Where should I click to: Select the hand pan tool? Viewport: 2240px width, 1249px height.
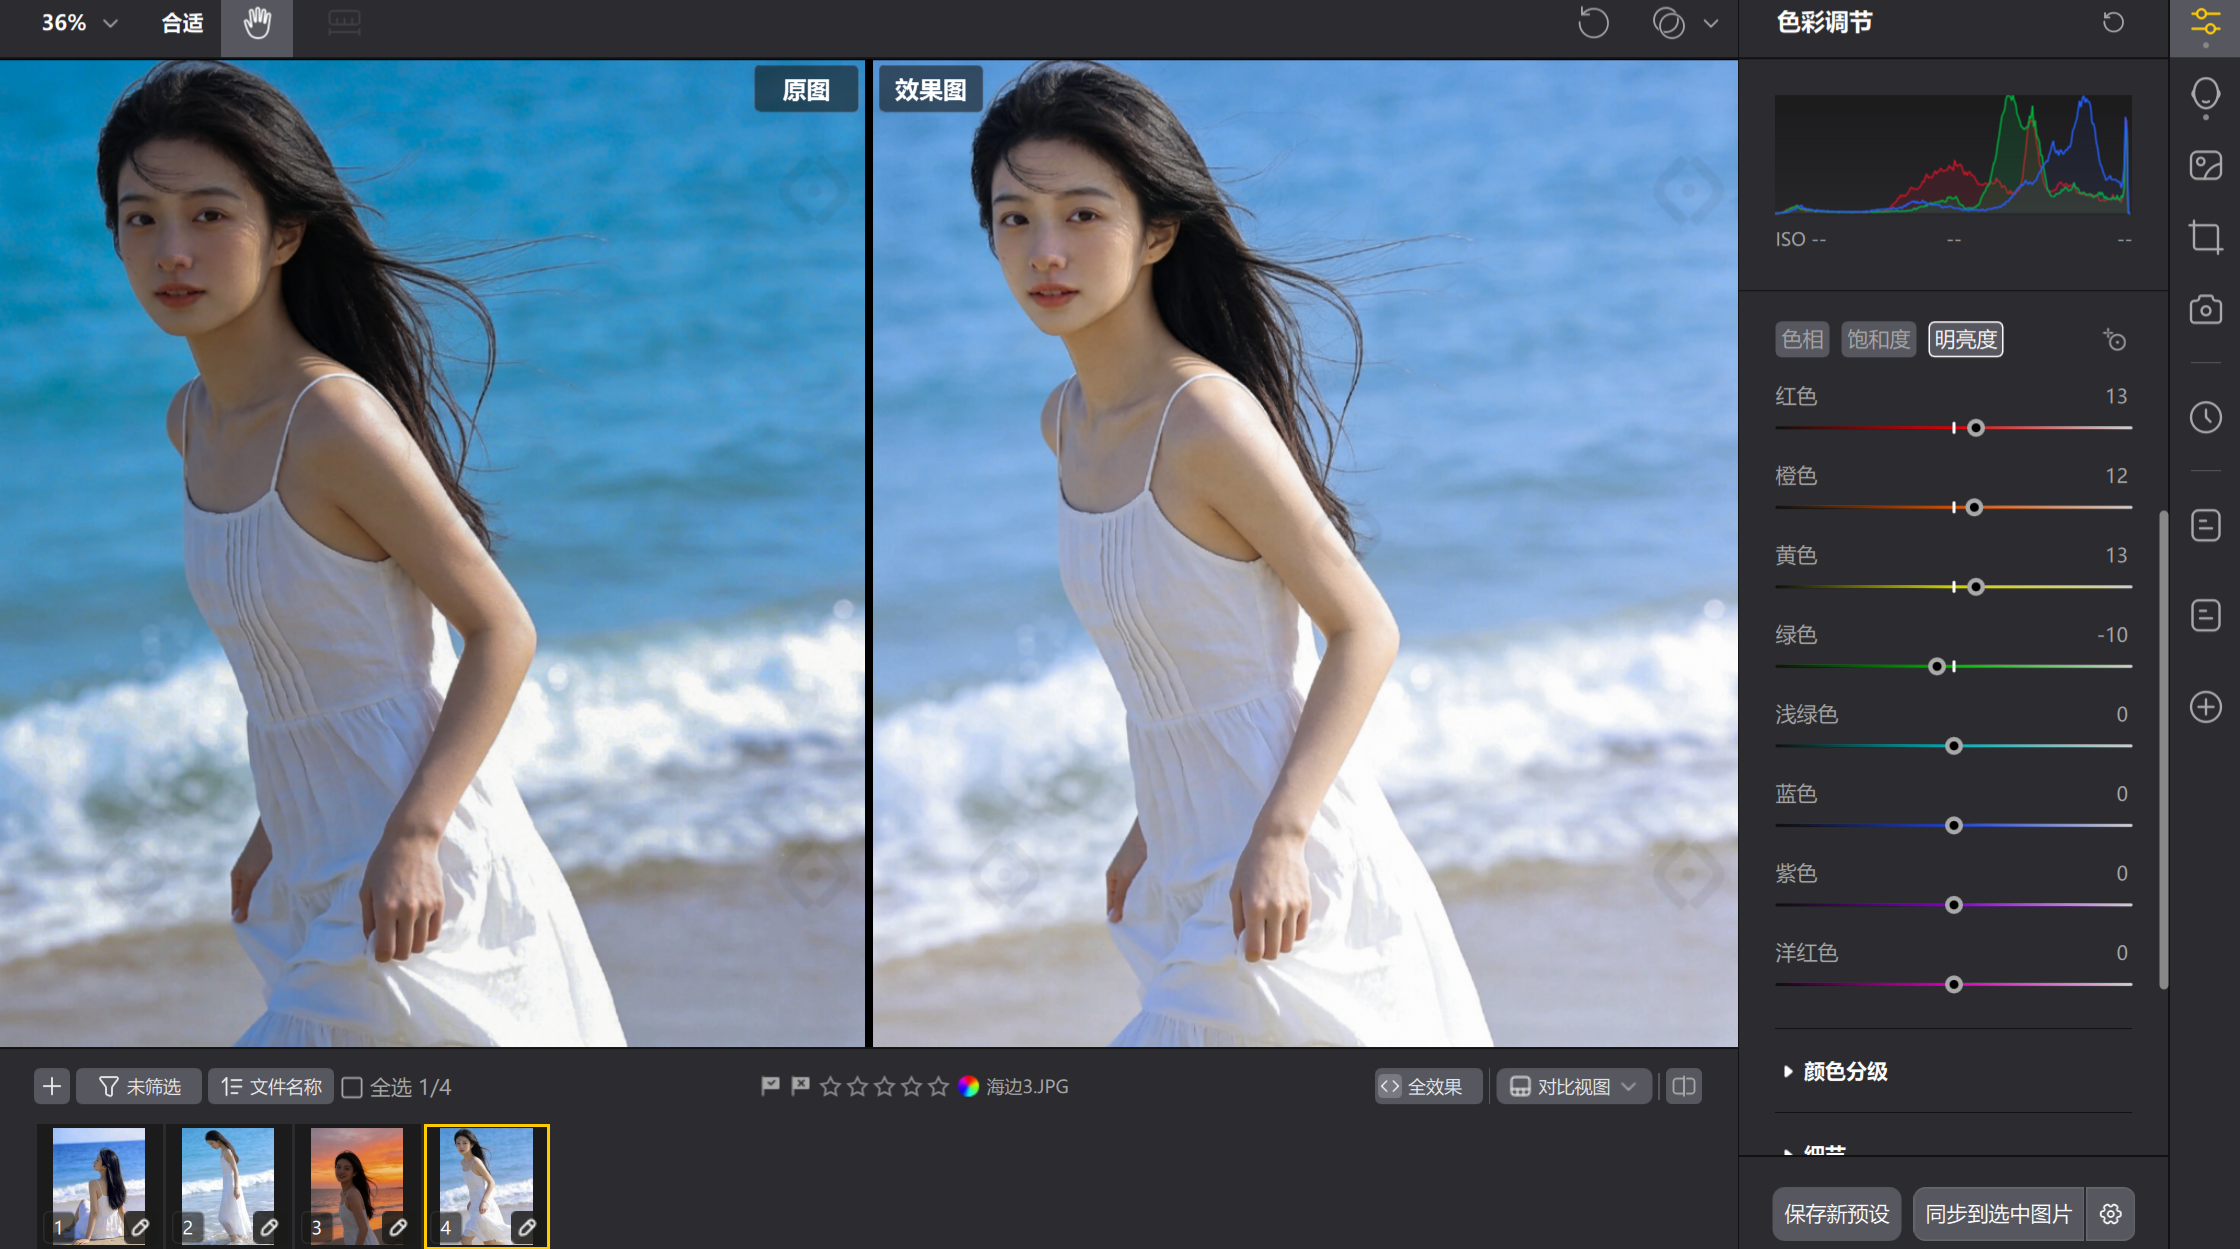pyautogui.click(x=257, y=23)
